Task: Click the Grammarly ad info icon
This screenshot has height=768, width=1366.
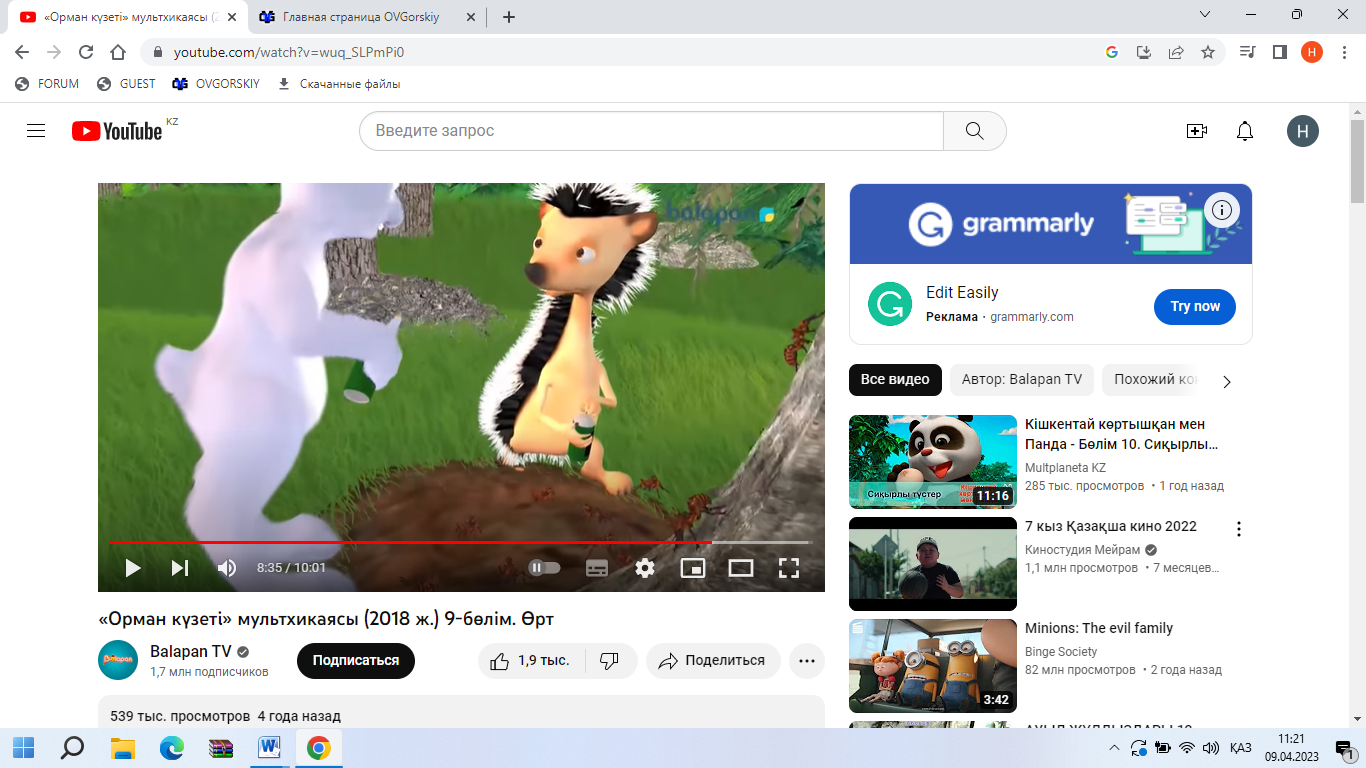Action: 1222,210
